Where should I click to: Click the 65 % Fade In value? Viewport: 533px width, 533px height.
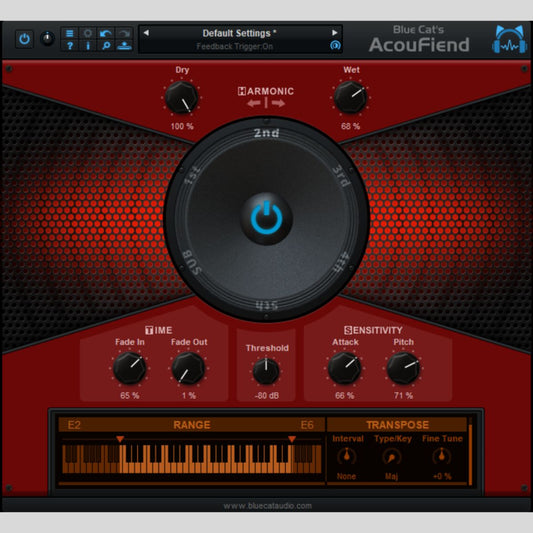pos(130,396)
